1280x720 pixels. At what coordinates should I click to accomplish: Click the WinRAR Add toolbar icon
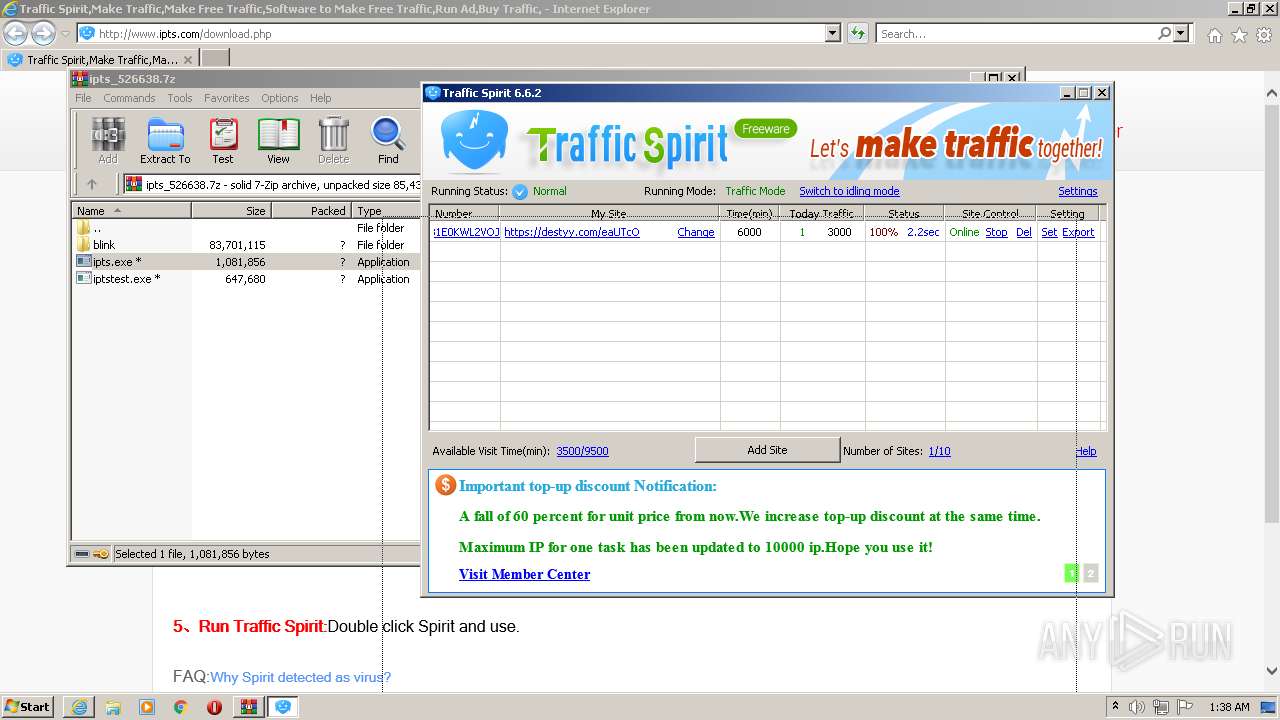[108, 140]
